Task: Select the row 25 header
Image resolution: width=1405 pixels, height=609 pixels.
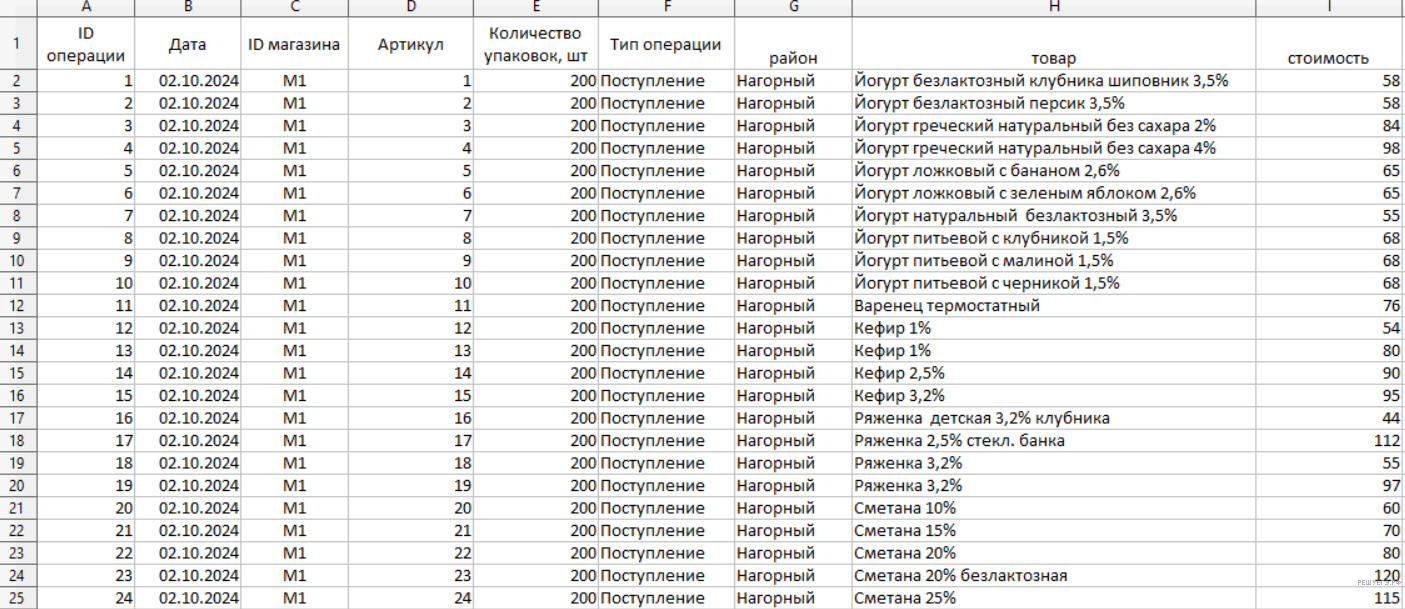Action: coord(18,598)
